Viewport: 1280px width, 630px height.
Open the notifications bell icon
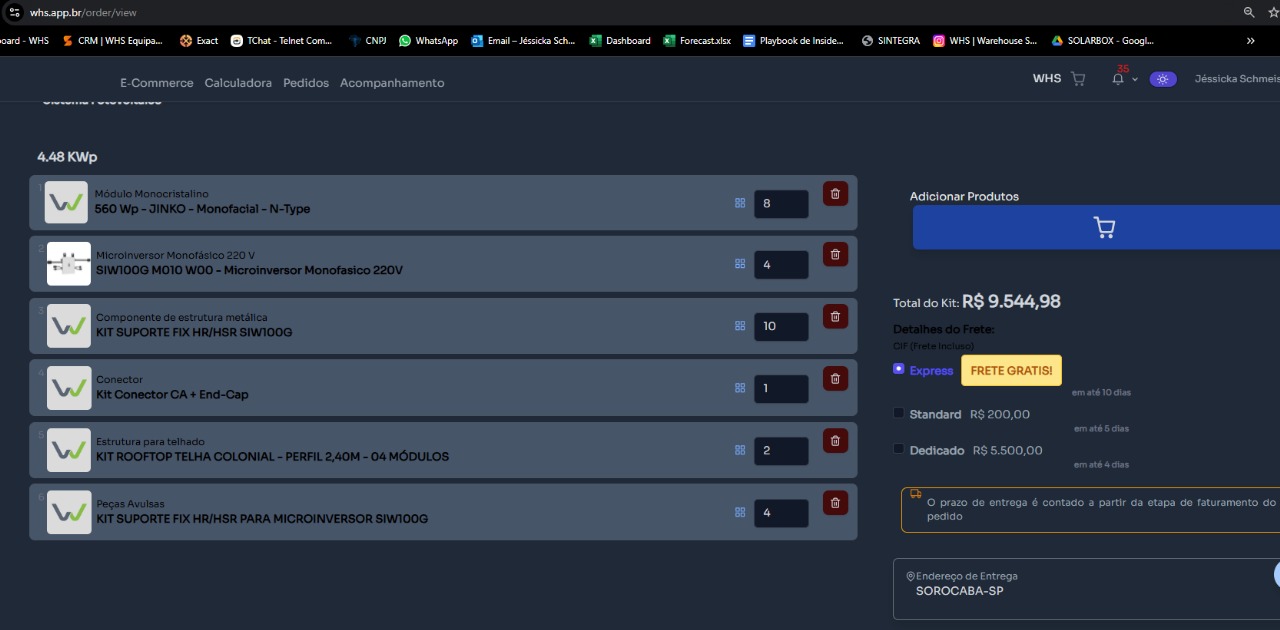(x=1118, y=79)
